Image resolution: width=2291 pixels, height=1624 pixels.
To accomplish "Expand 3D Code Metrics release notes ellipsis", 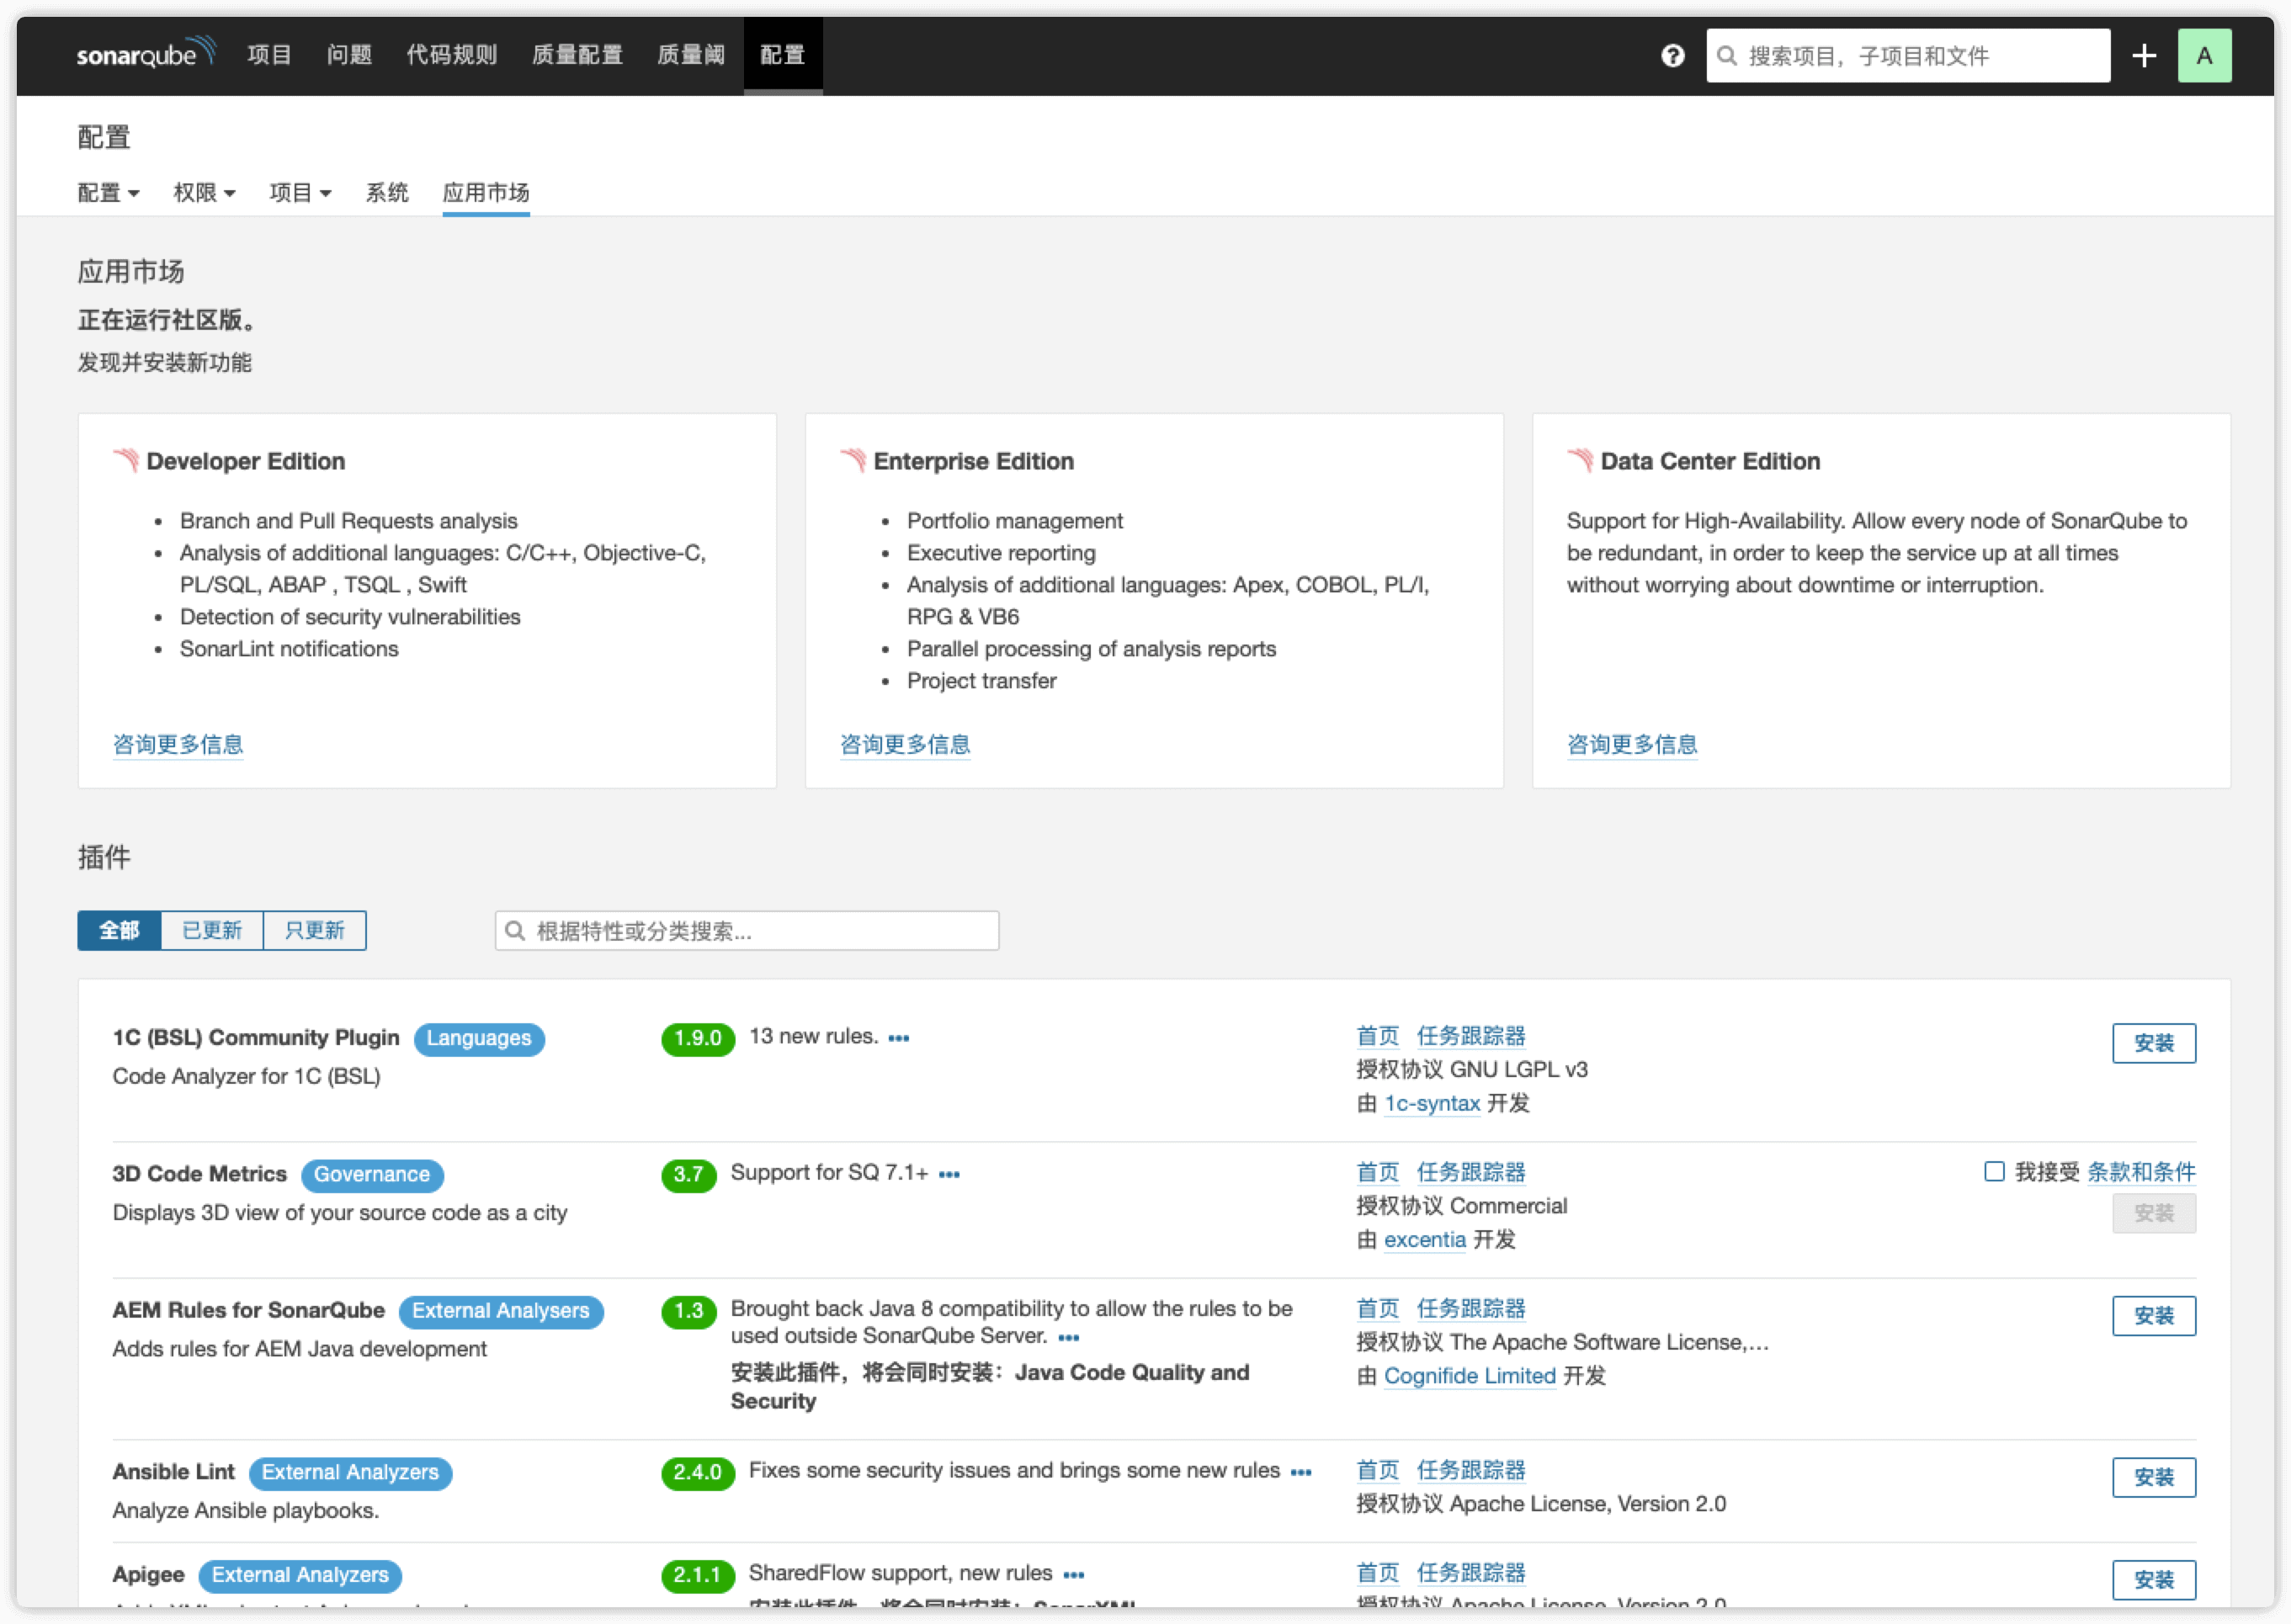I will (x=949, y=1174).
